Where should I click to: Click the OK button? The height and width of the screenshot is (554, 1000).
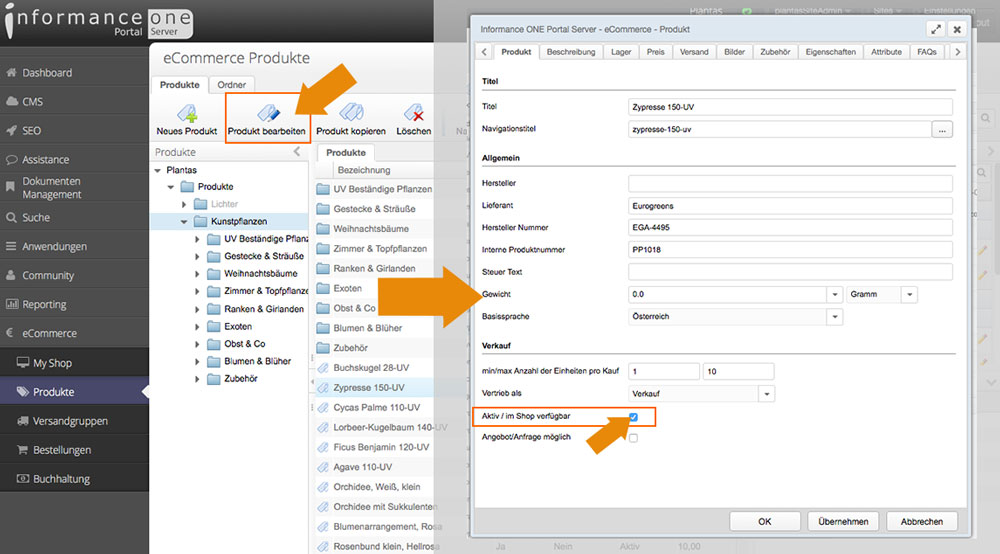pyautogui.click(x=765, y=521)
